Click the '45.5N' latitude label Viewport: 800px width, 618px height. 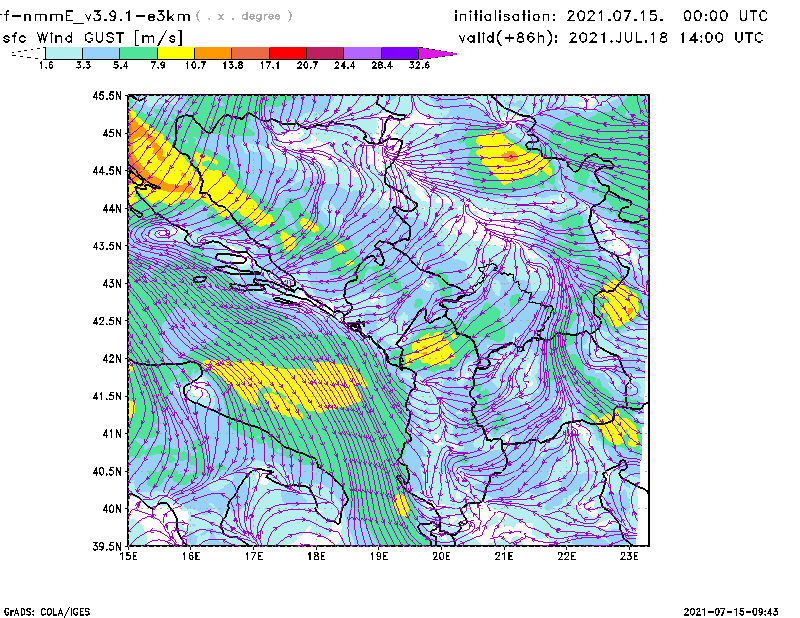[107, 95]
